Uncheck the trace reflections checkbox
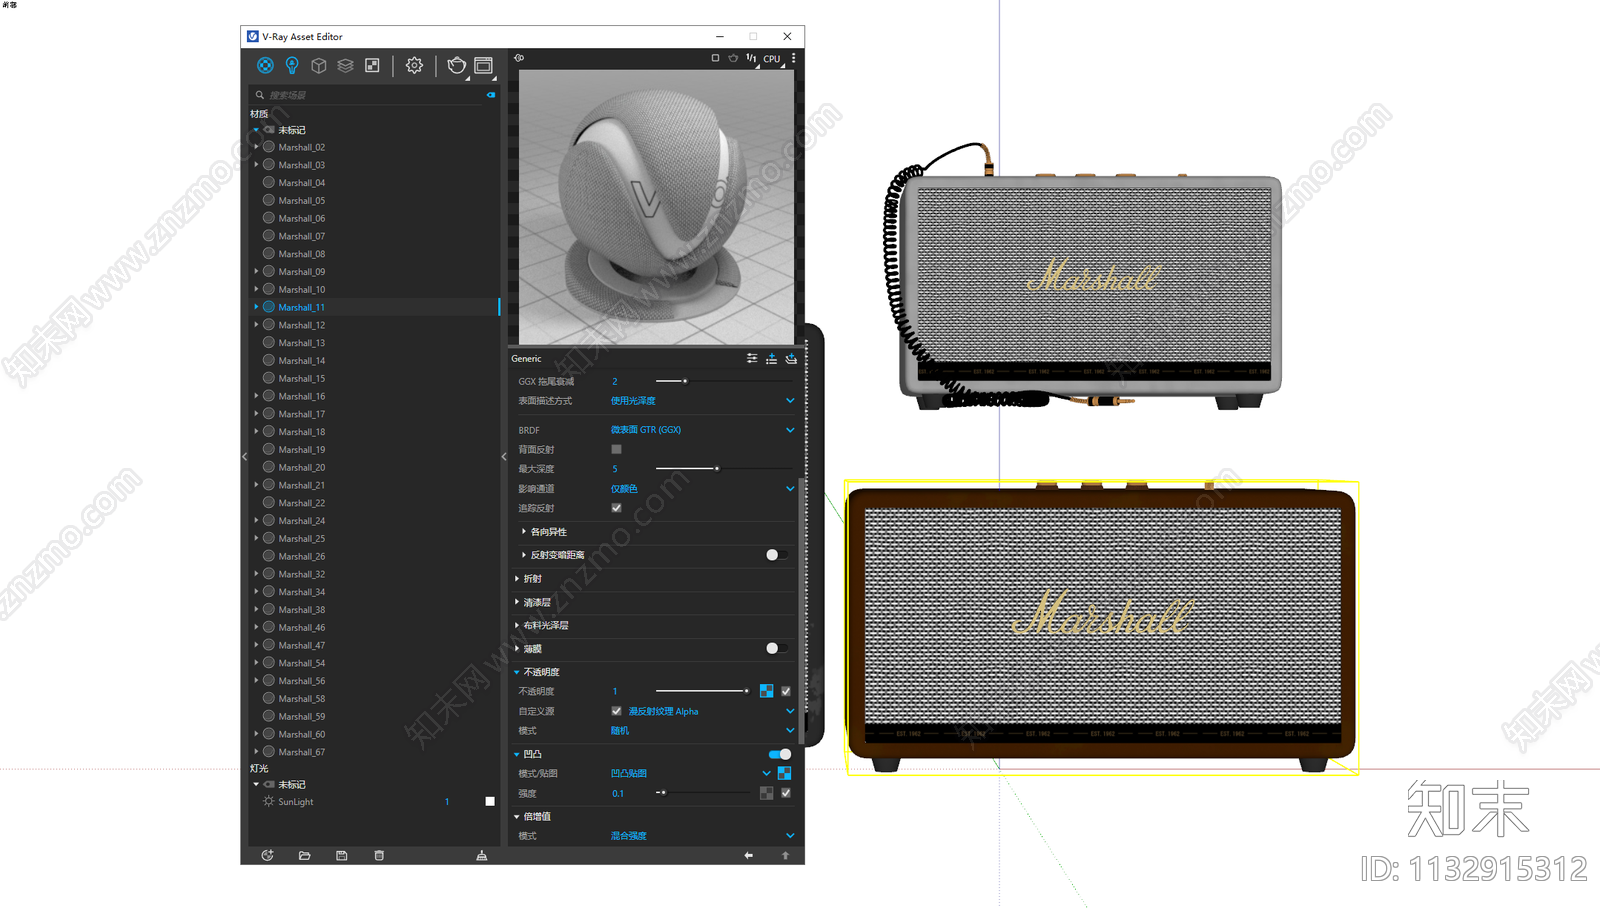Screen dimensions: 1600x908 pyautogui.click(x=616, y=508)
